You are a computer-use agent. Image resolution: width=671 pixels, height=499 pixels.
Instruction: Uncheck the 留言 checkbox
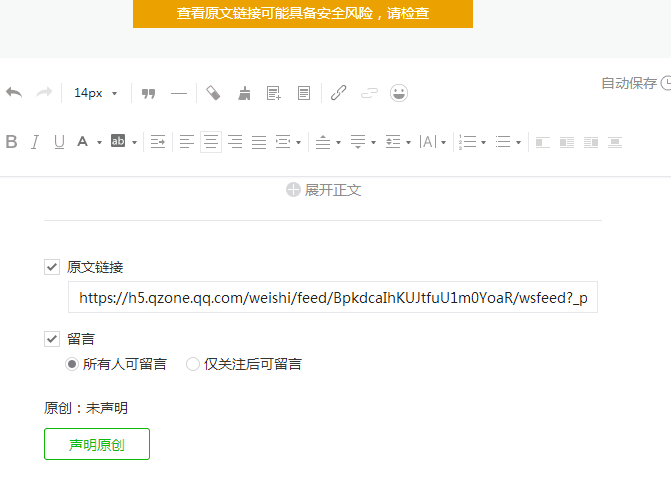tap(52, 339)
